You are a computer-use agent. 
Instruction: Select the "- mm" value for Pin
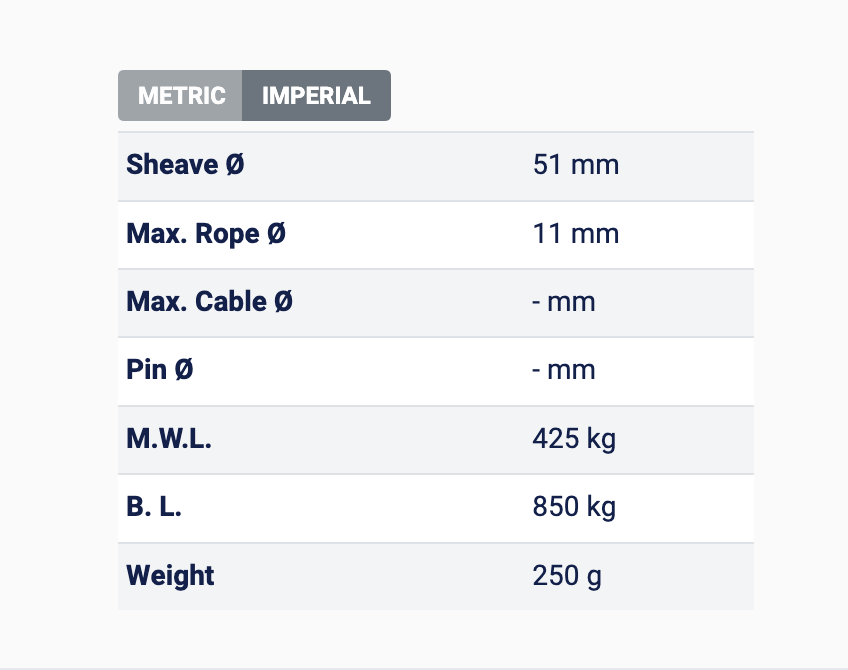point(564,370)
